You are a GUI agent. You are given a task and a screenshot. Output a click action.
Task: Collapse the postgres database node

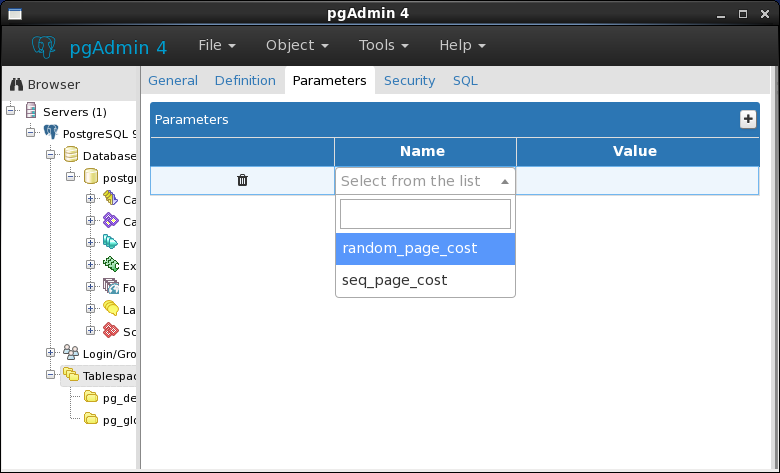[70, 177]
